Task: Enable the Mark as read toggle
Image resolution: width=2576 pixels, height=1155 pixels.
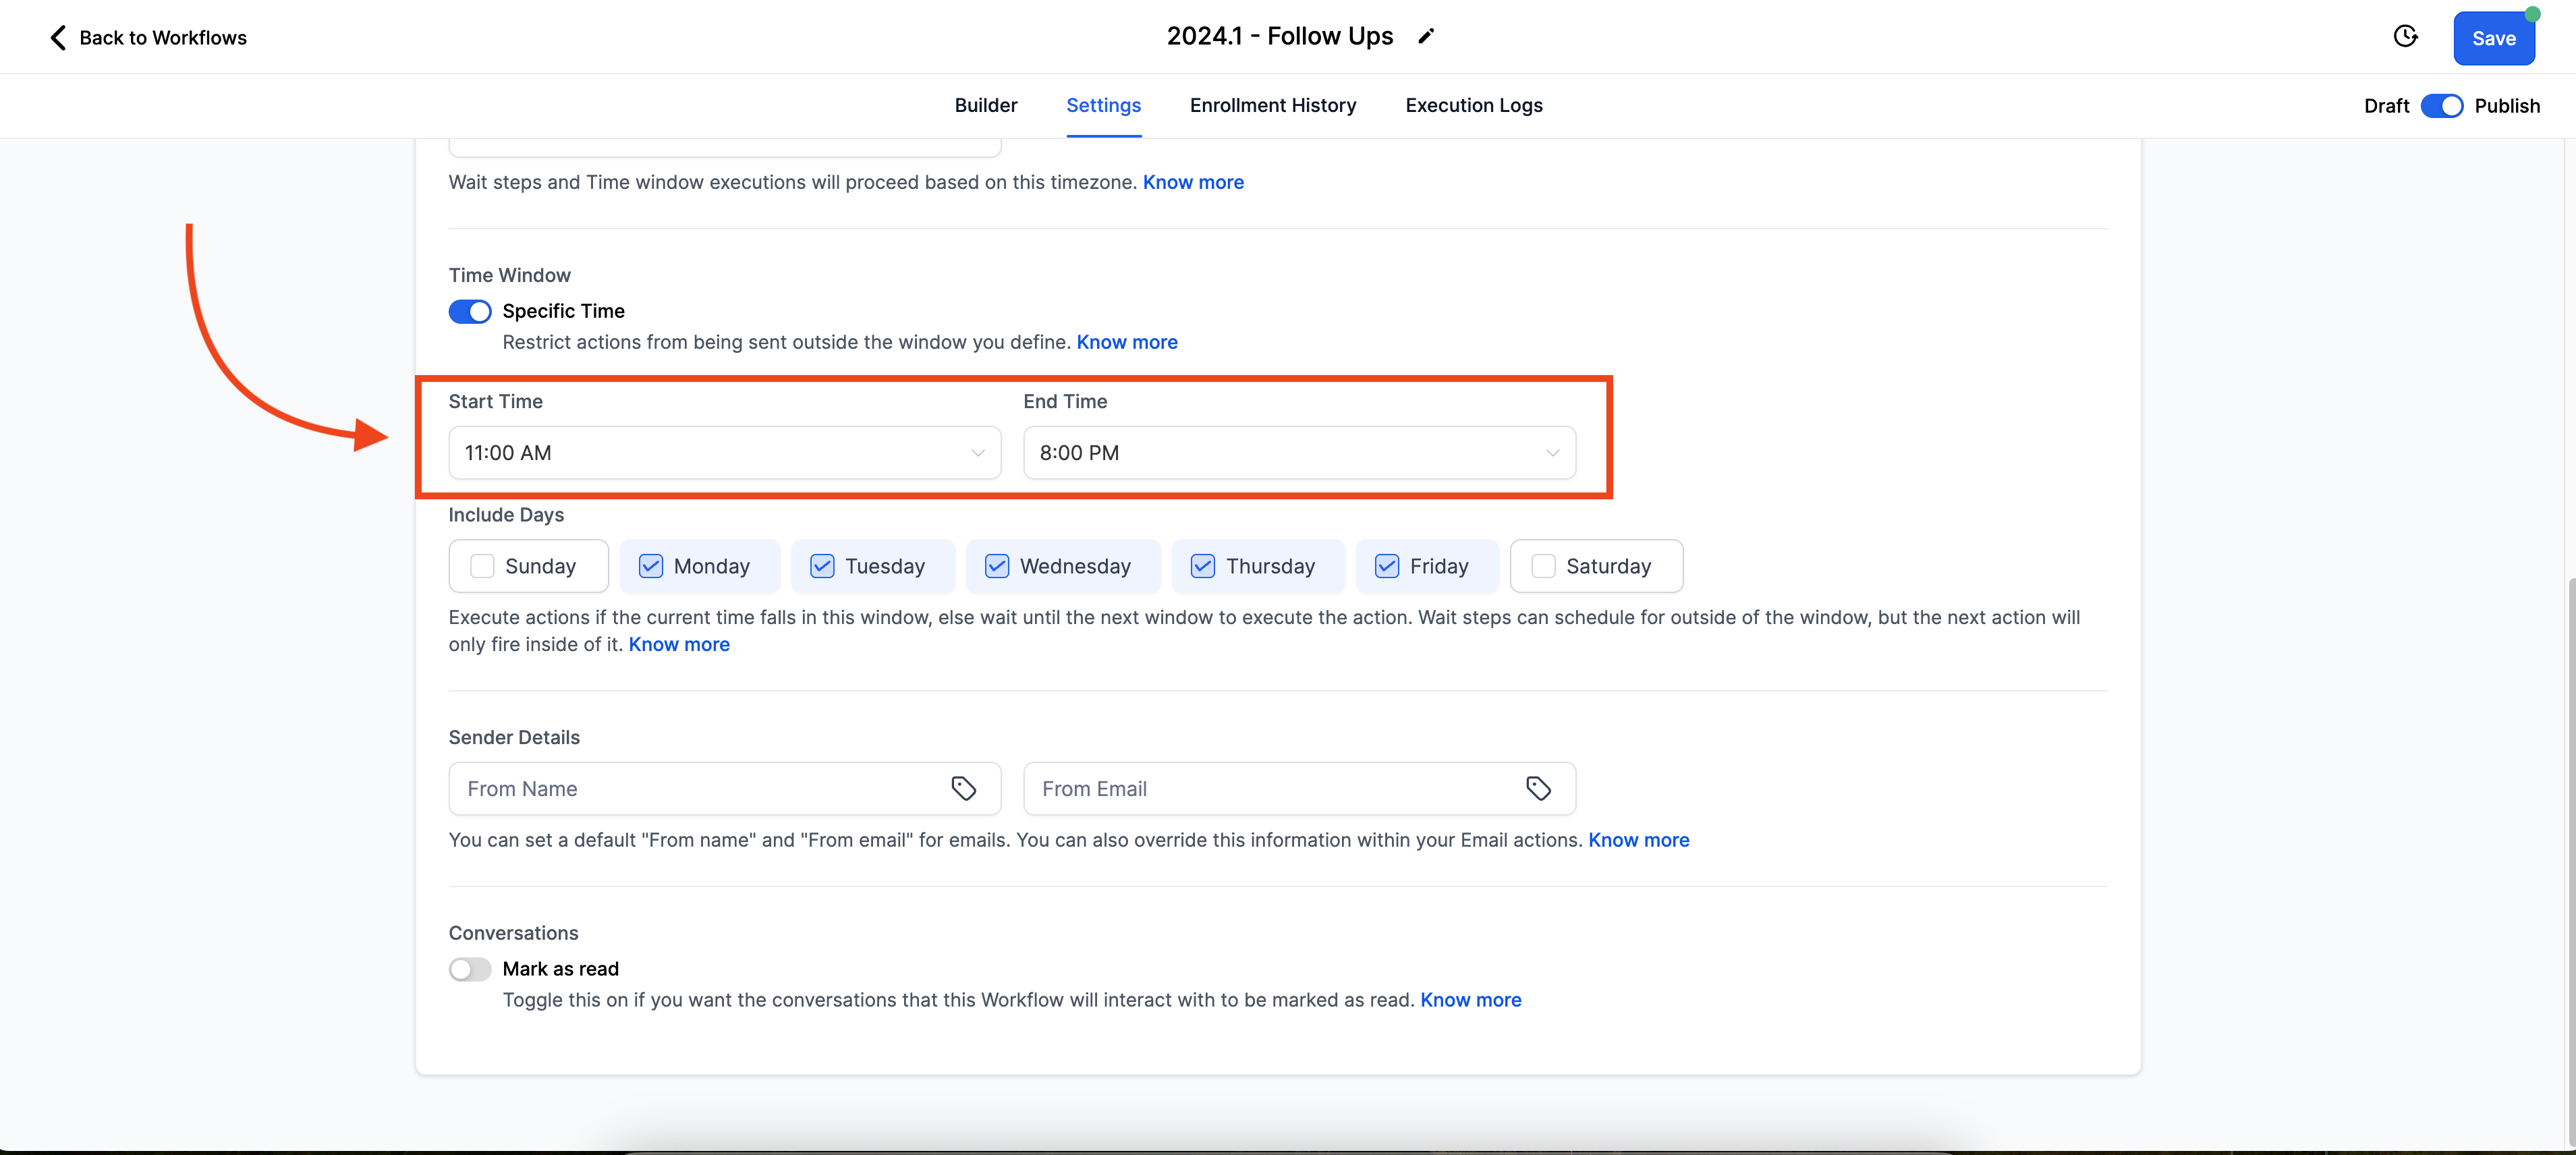Action: pos(470,969)
